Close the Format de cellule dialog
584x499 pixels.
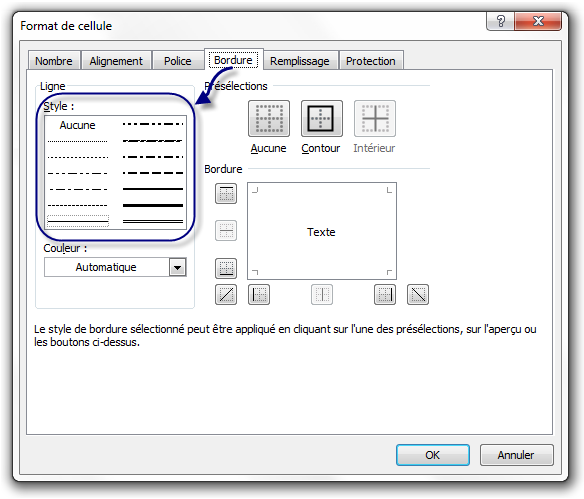coord(538,21)
